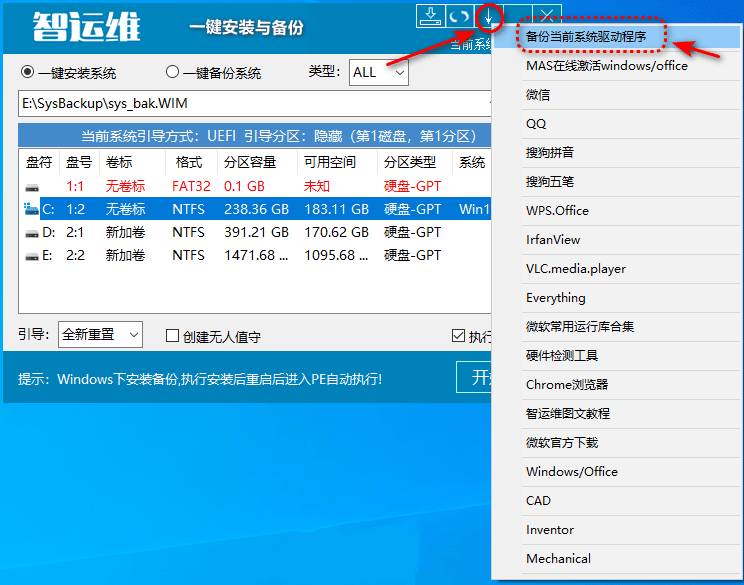Screen dimensions: 744x585
Task: Click the down-arrow menu icon in title bar
Action: pyautogui.click(x=489, y=17)
